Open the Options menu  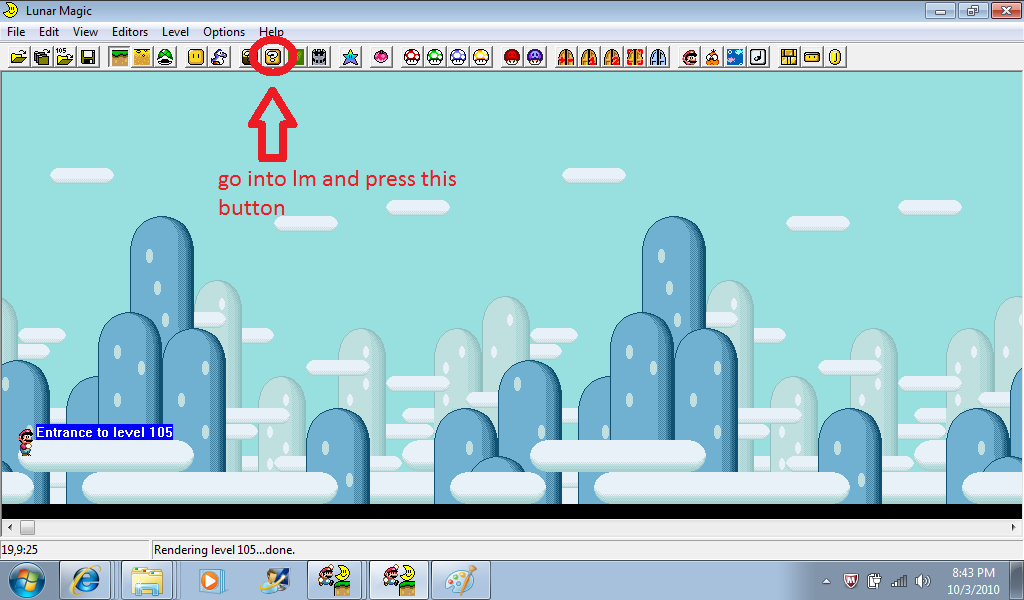(x=224, y=32)
